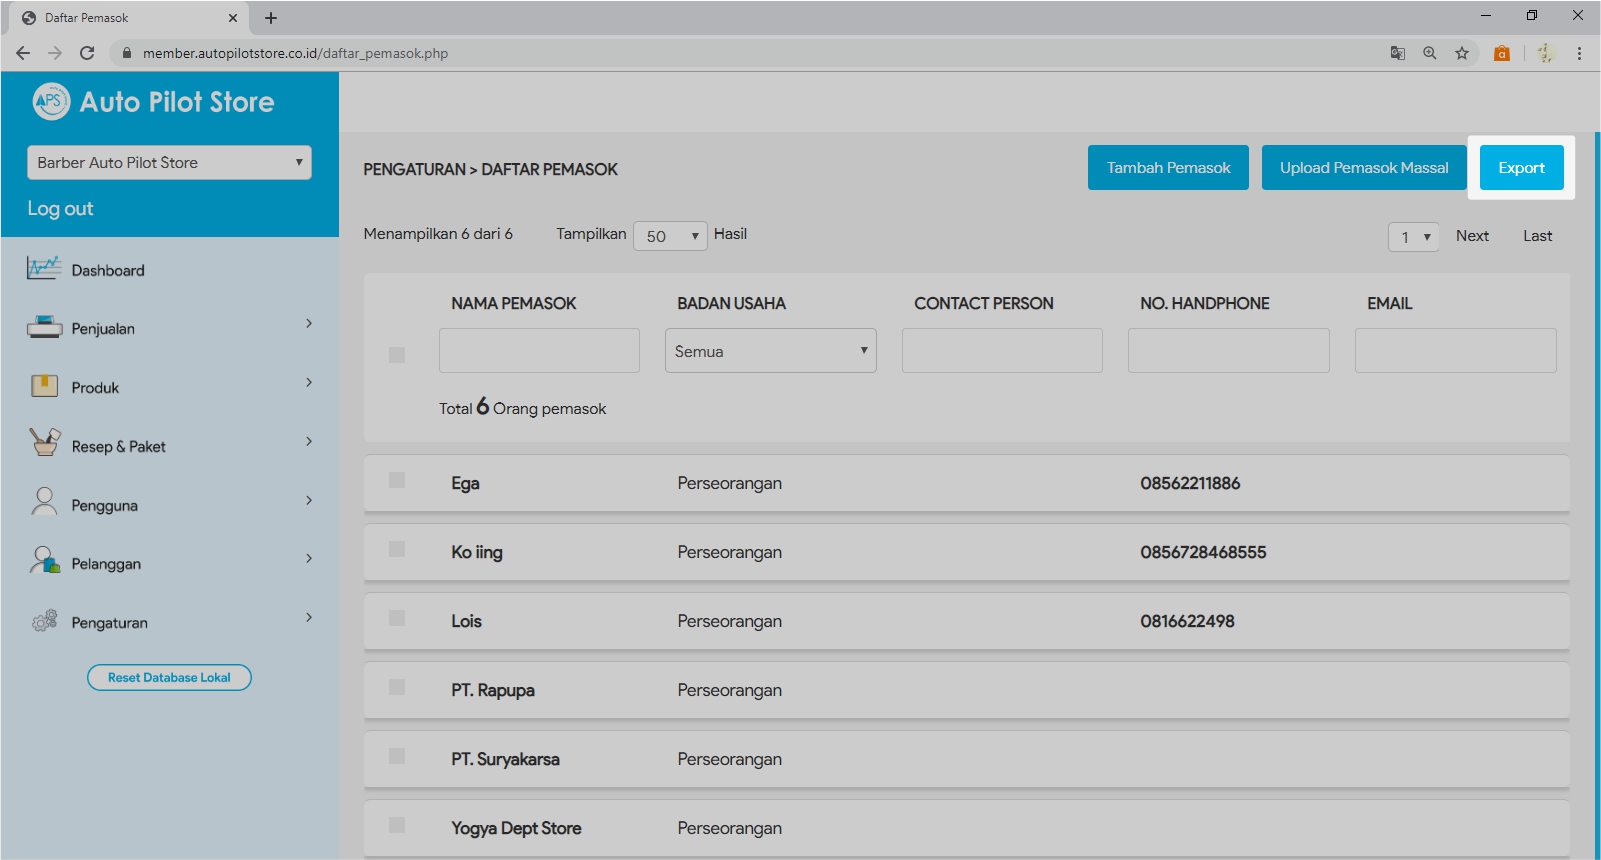This screenshot has width=1601, height=860.
Task: Check the select-all checkbox in table header
Action: [397, 355]
